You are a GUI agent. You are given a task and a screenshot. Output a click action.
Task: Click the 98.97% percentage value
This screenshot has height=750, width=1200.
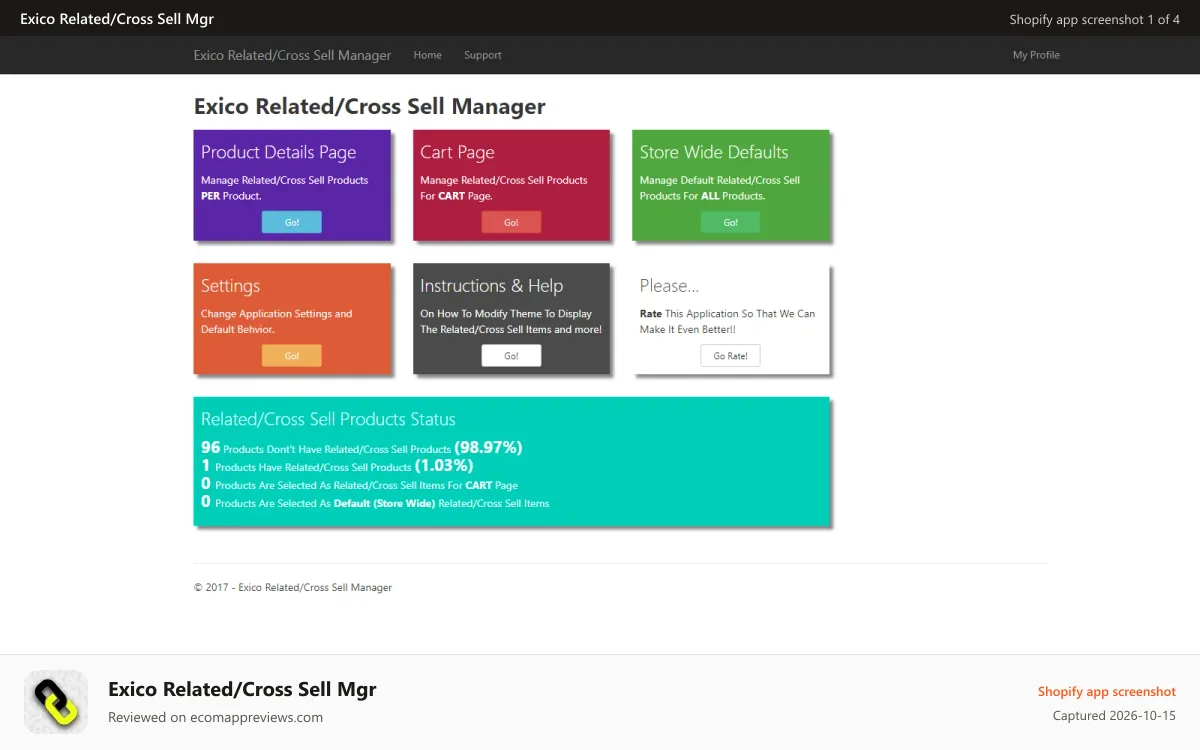pos(488,447)
